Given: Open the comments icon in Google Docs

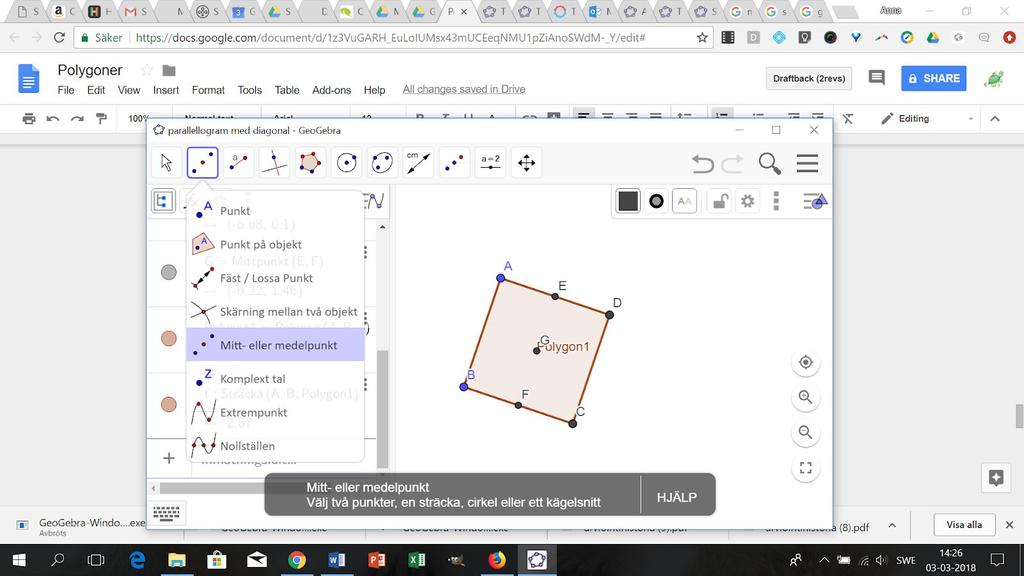Looking at the screenshot, I should click(876, 78).
